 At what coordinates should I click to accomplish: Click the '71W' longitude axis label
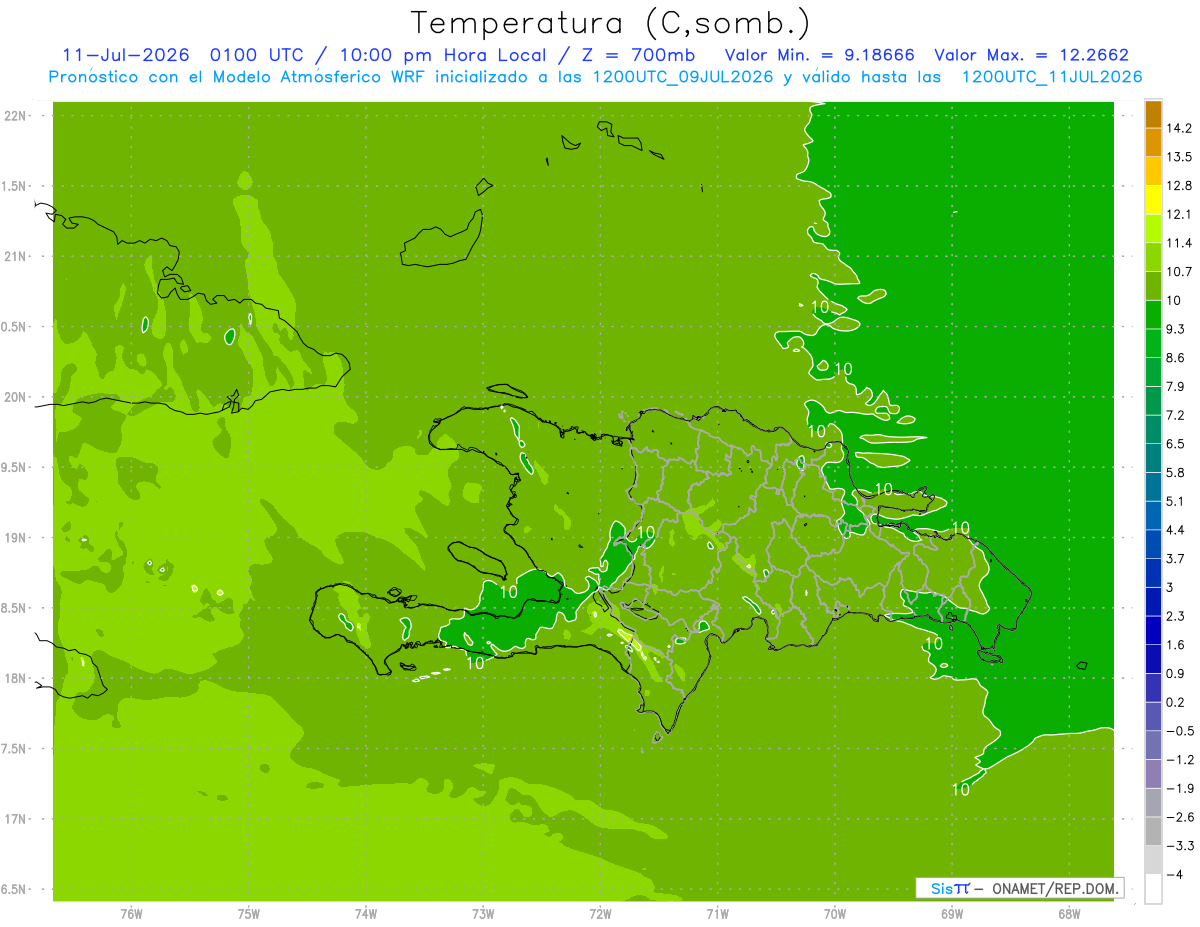(x=717, y=913)
